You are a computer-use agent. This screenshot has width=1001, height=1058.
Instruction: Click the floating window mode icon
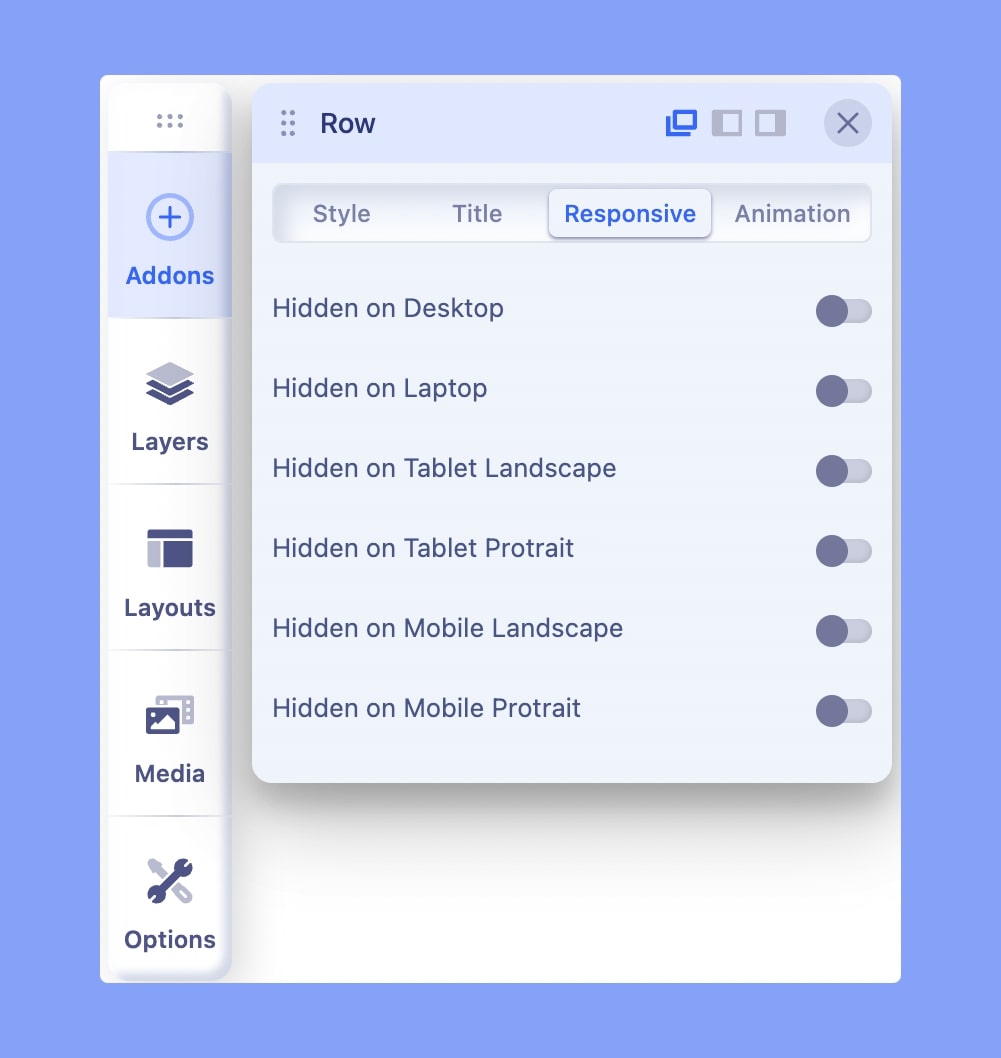[681, 123]
